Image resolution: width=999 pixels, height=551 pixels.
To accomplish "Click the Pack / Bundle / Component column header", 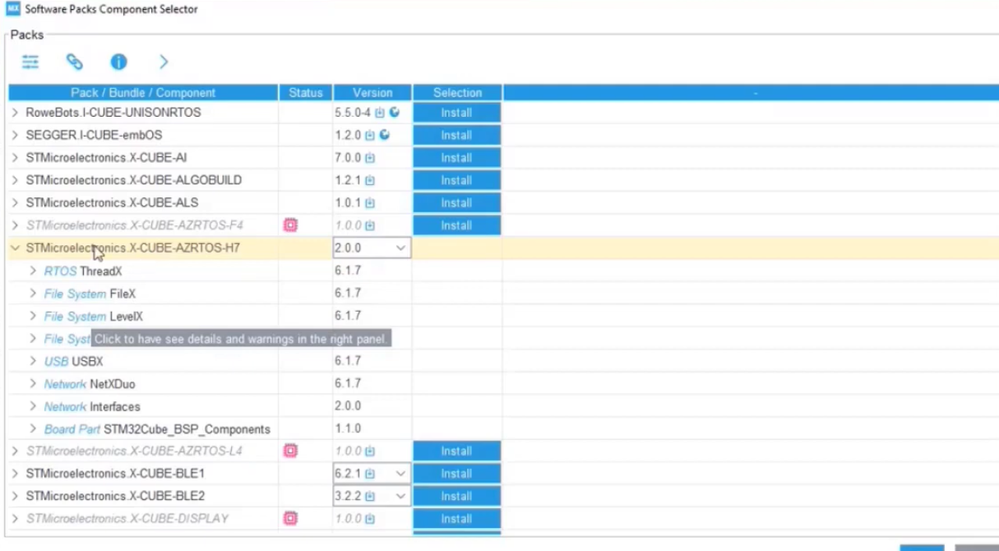I will pyautogui.click(x=143, y=93).
